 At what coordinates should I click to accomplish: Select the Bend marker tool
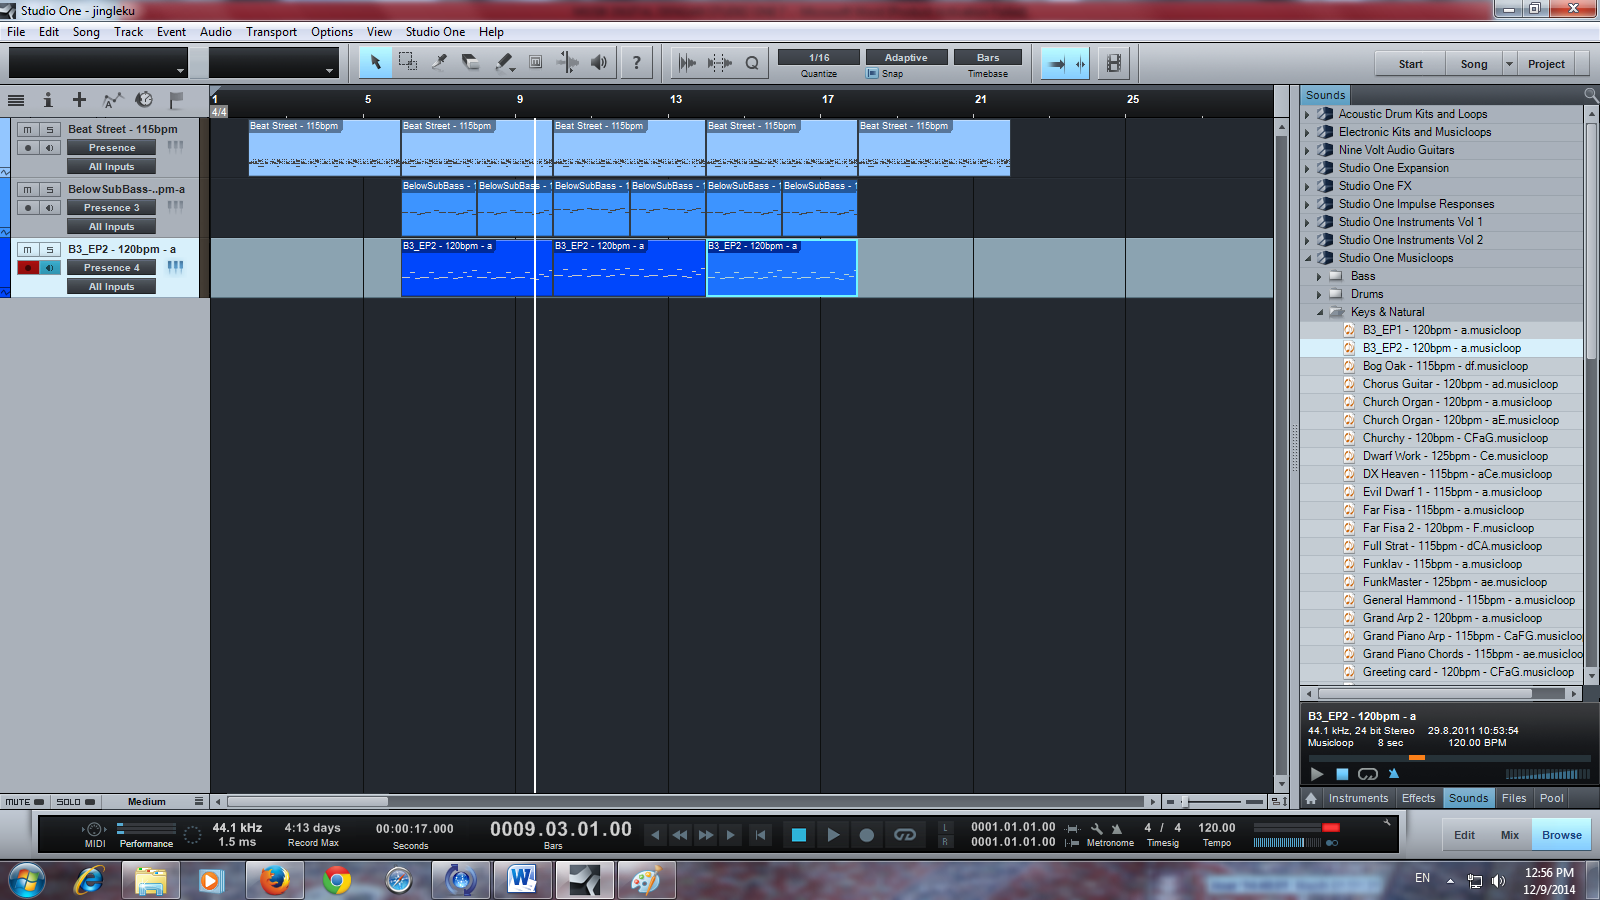(567, 62)
